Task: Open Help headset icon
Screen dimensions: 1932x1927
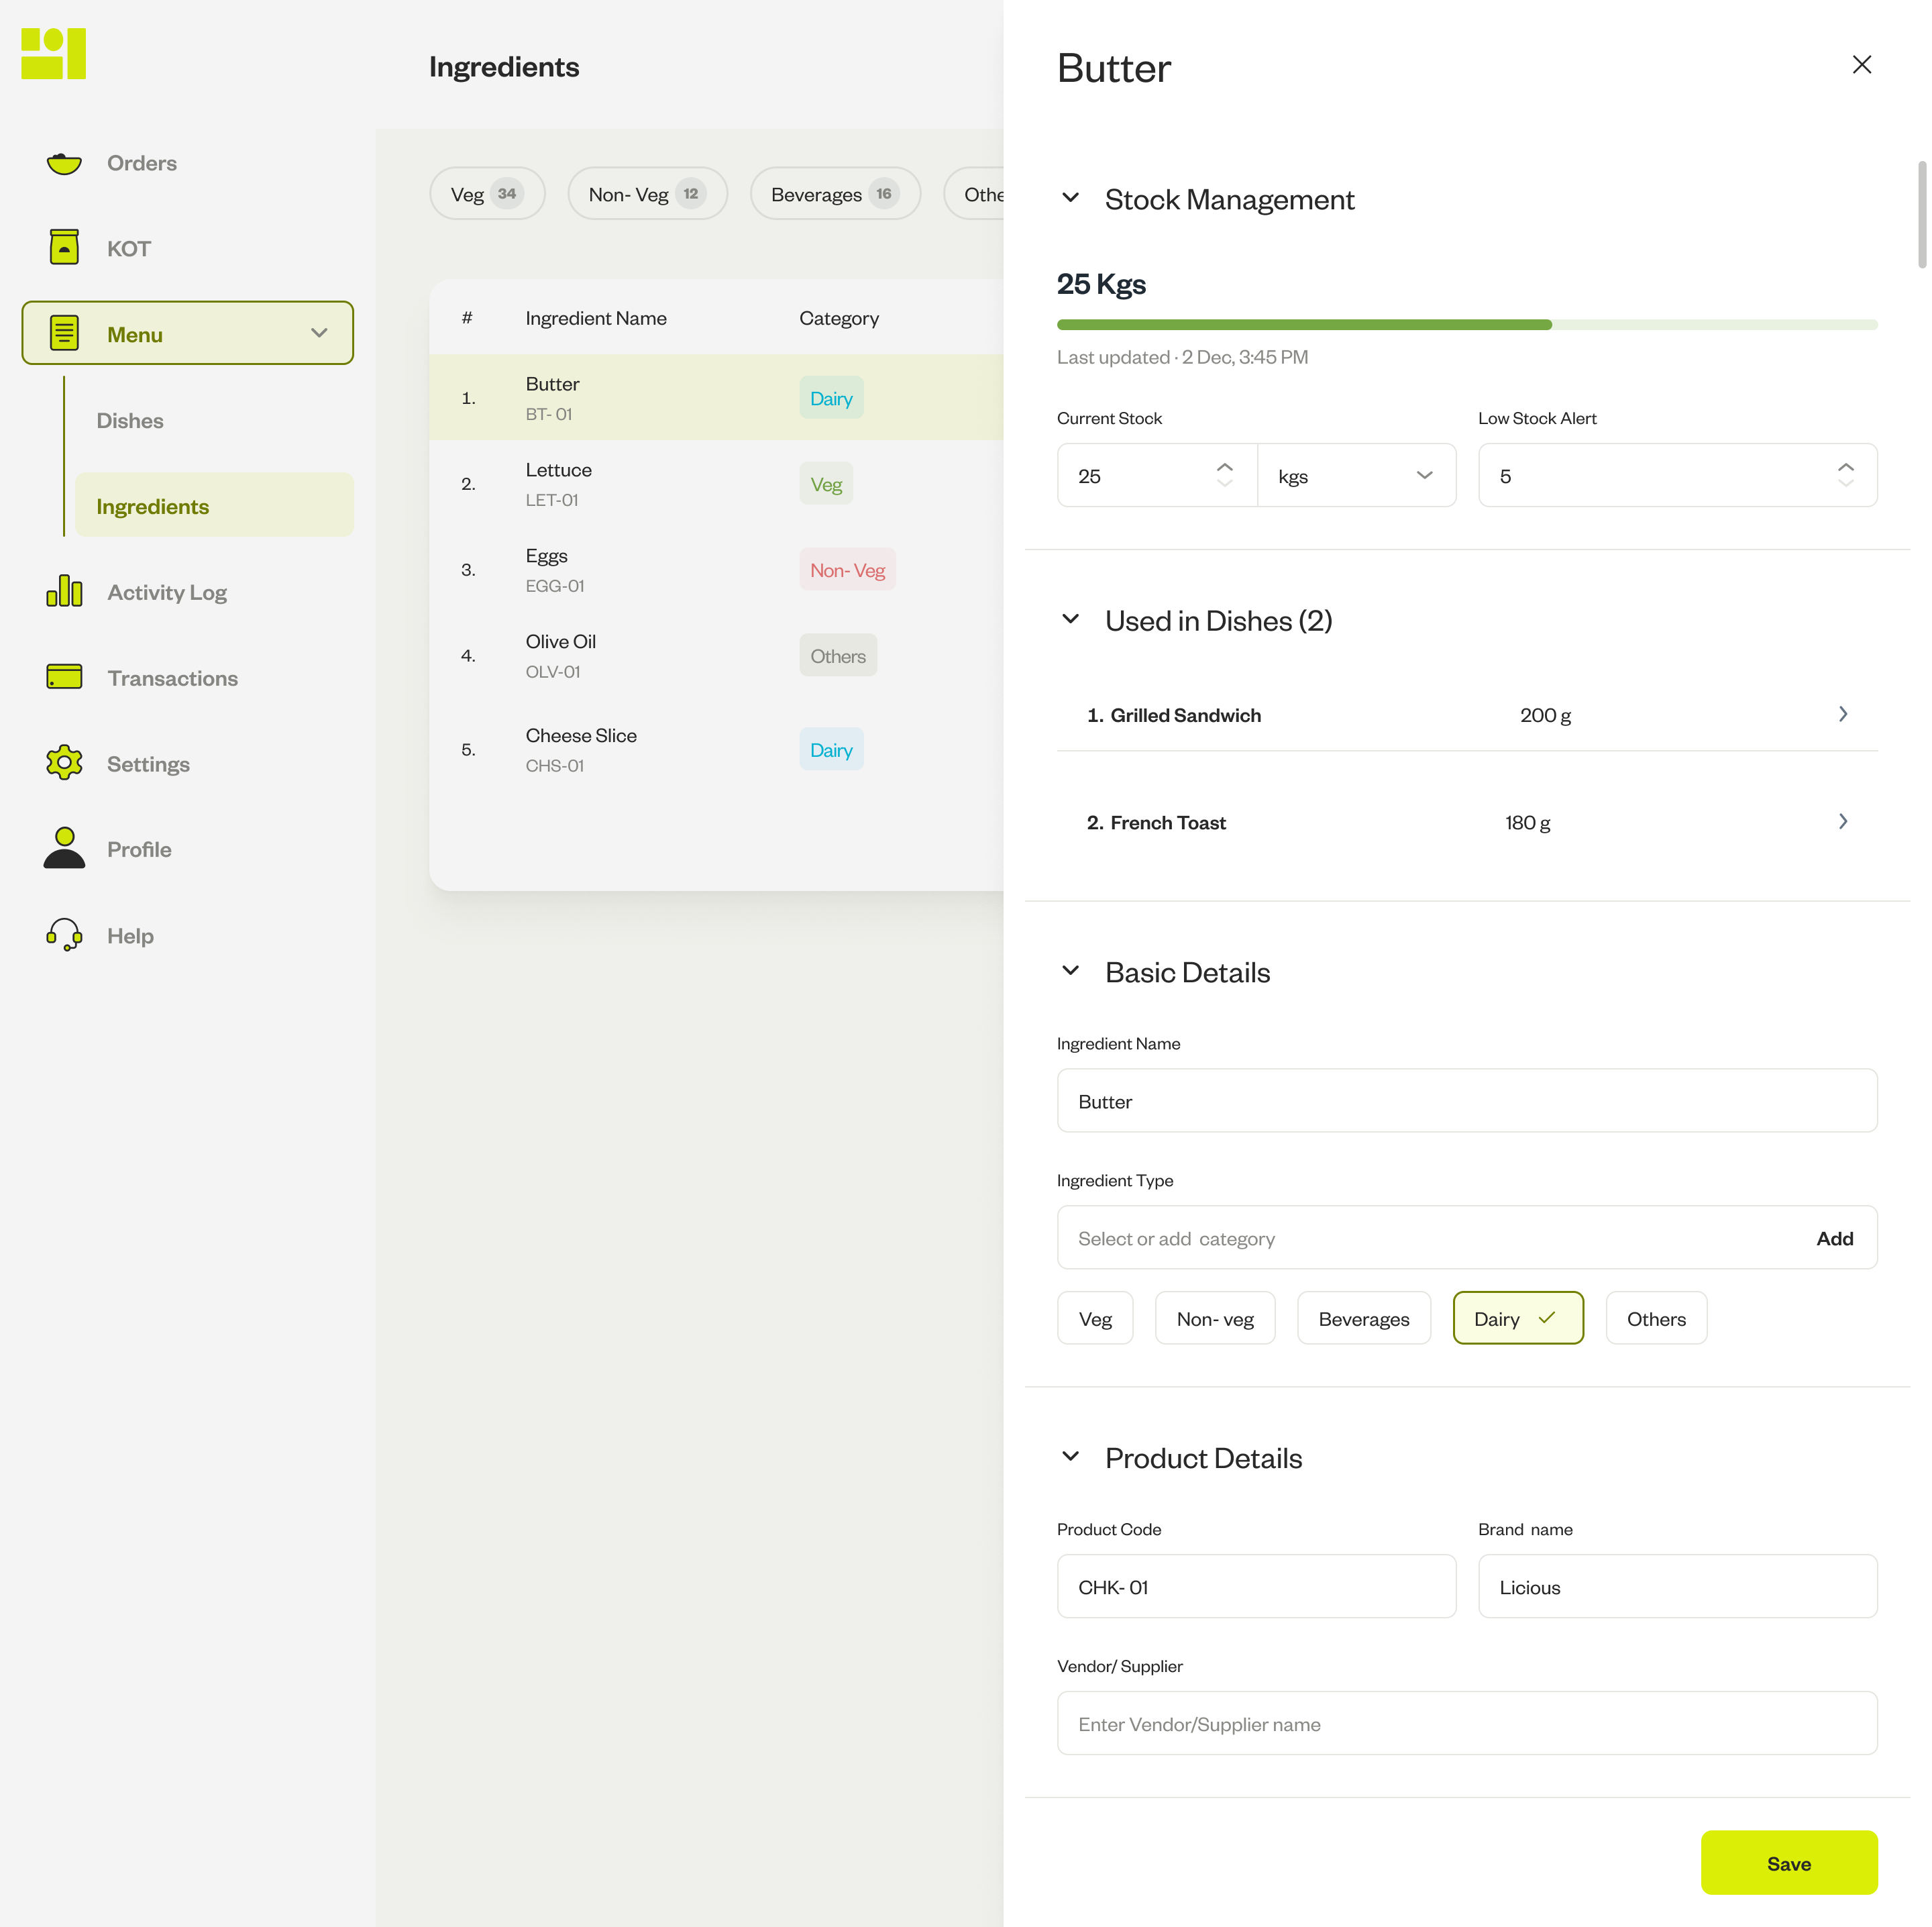Action: (x=64, y=935)
